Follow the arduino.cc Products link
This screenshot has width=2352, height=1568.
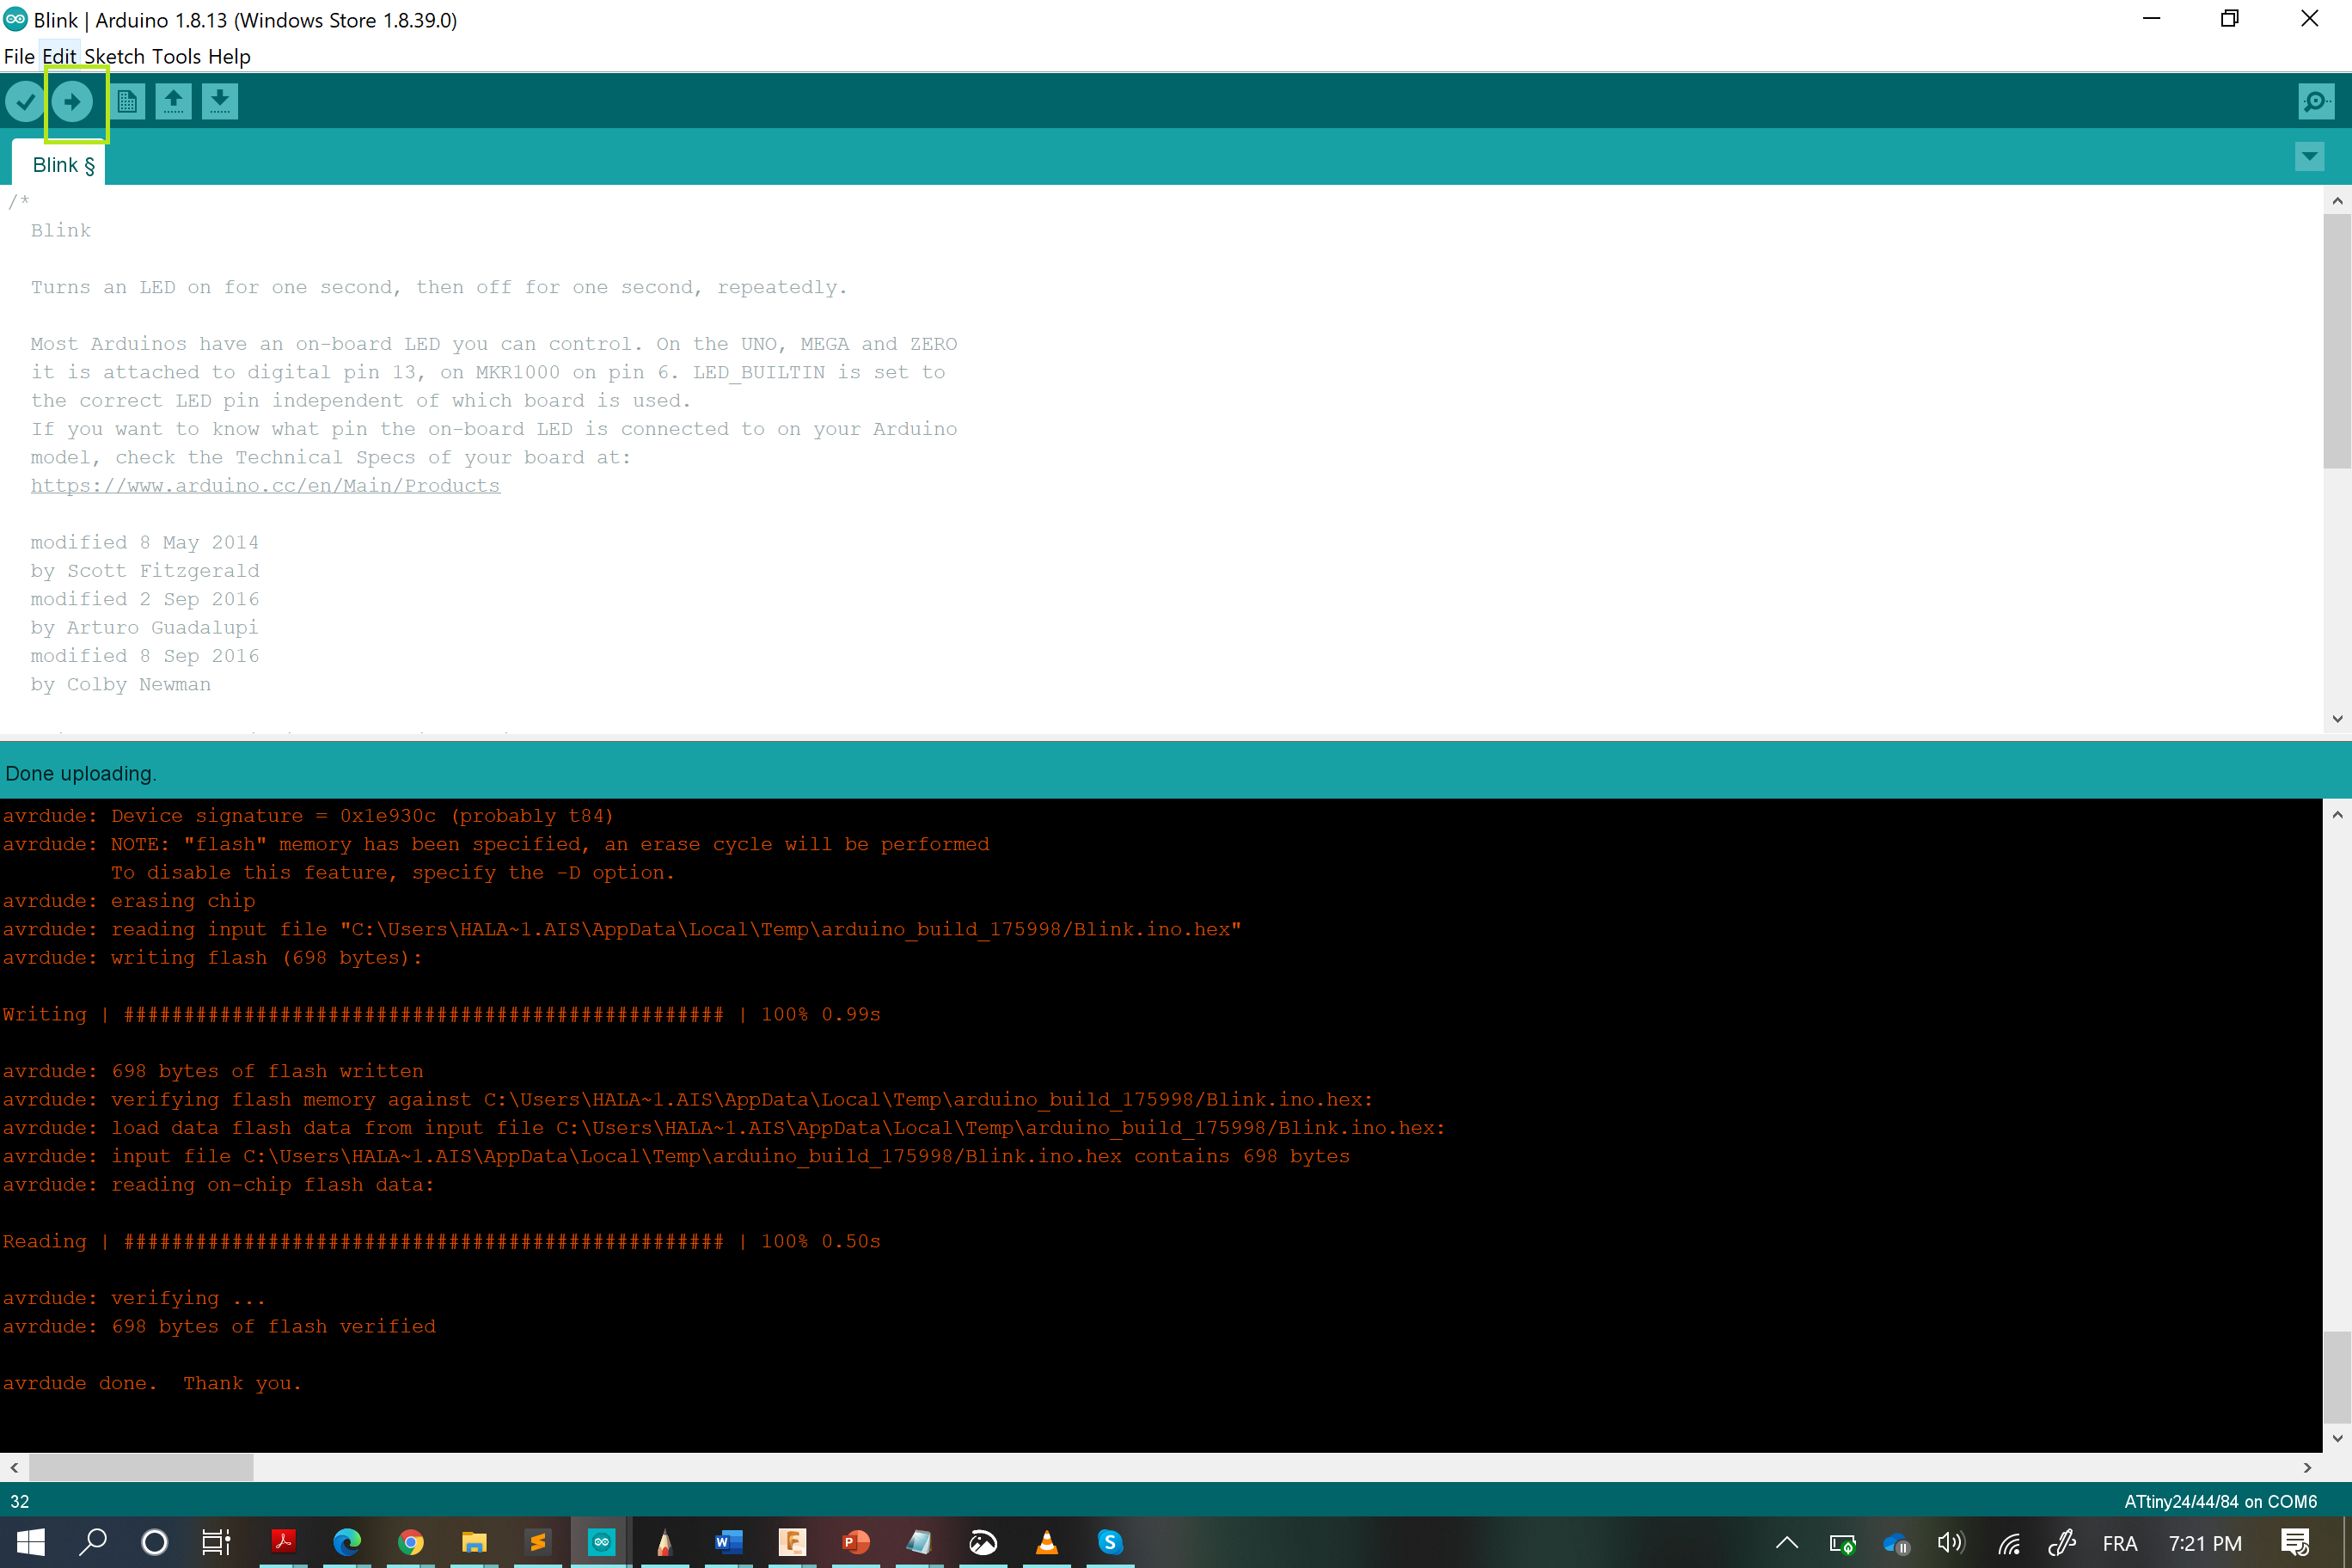pyautogui.click(x=265, y=486)
